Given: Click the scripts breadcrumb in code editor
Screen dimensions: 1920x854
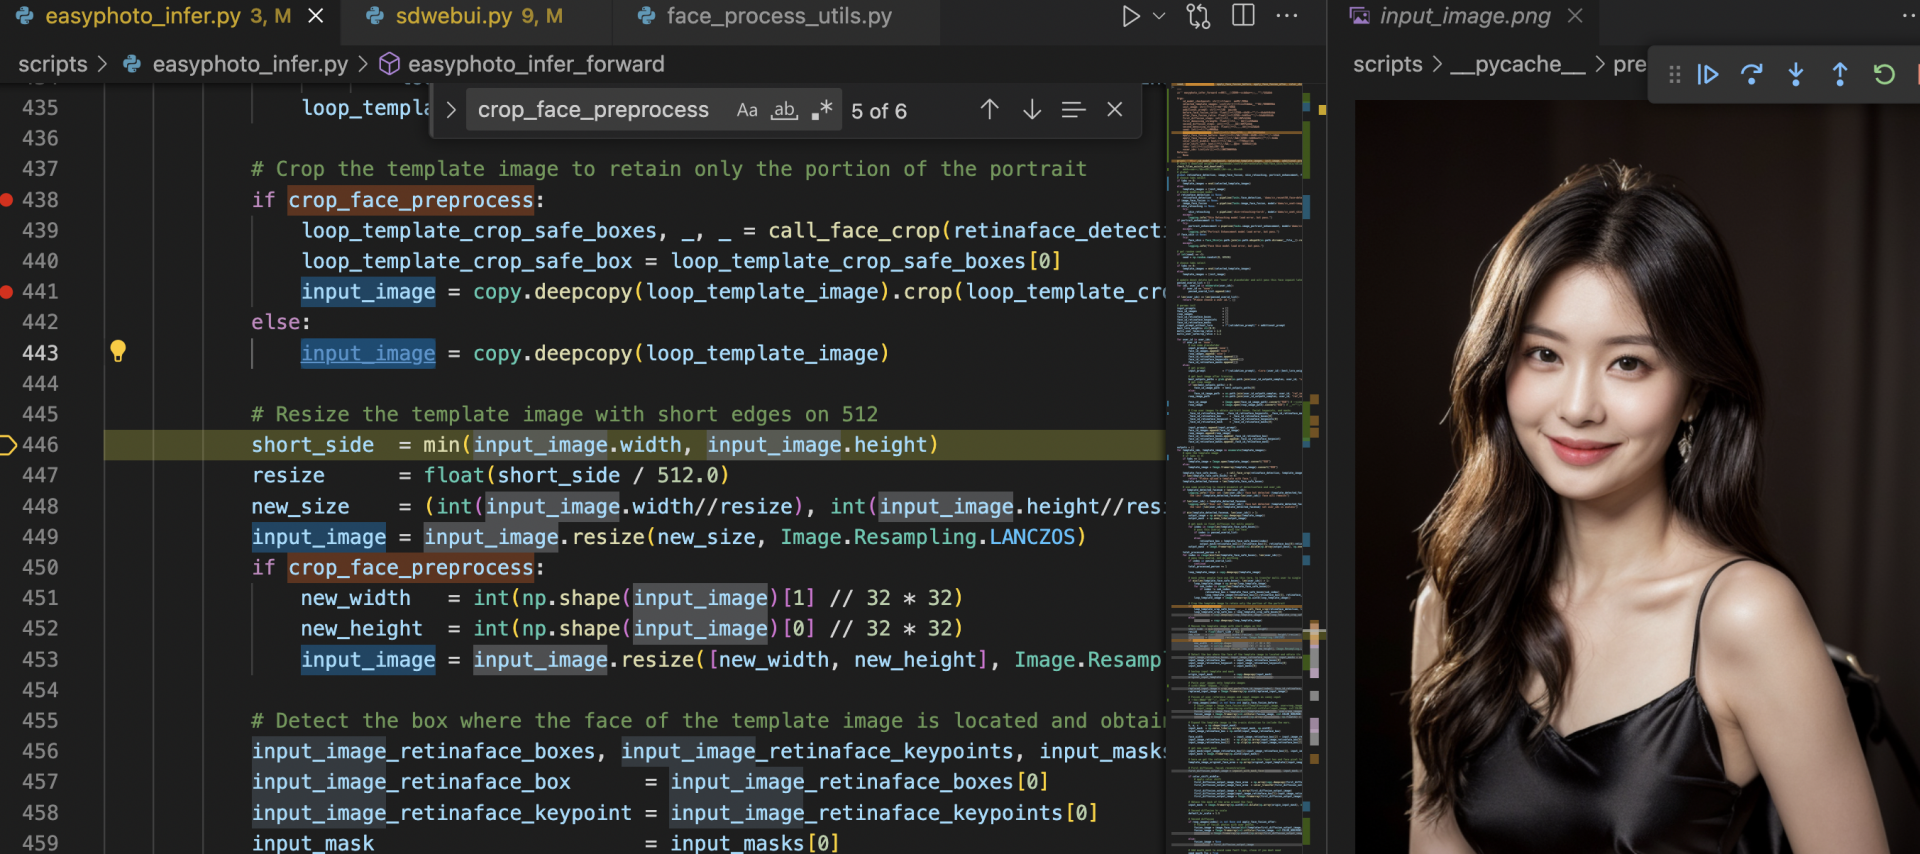Looking at the screenshot, I should click(x=53, y=64).
